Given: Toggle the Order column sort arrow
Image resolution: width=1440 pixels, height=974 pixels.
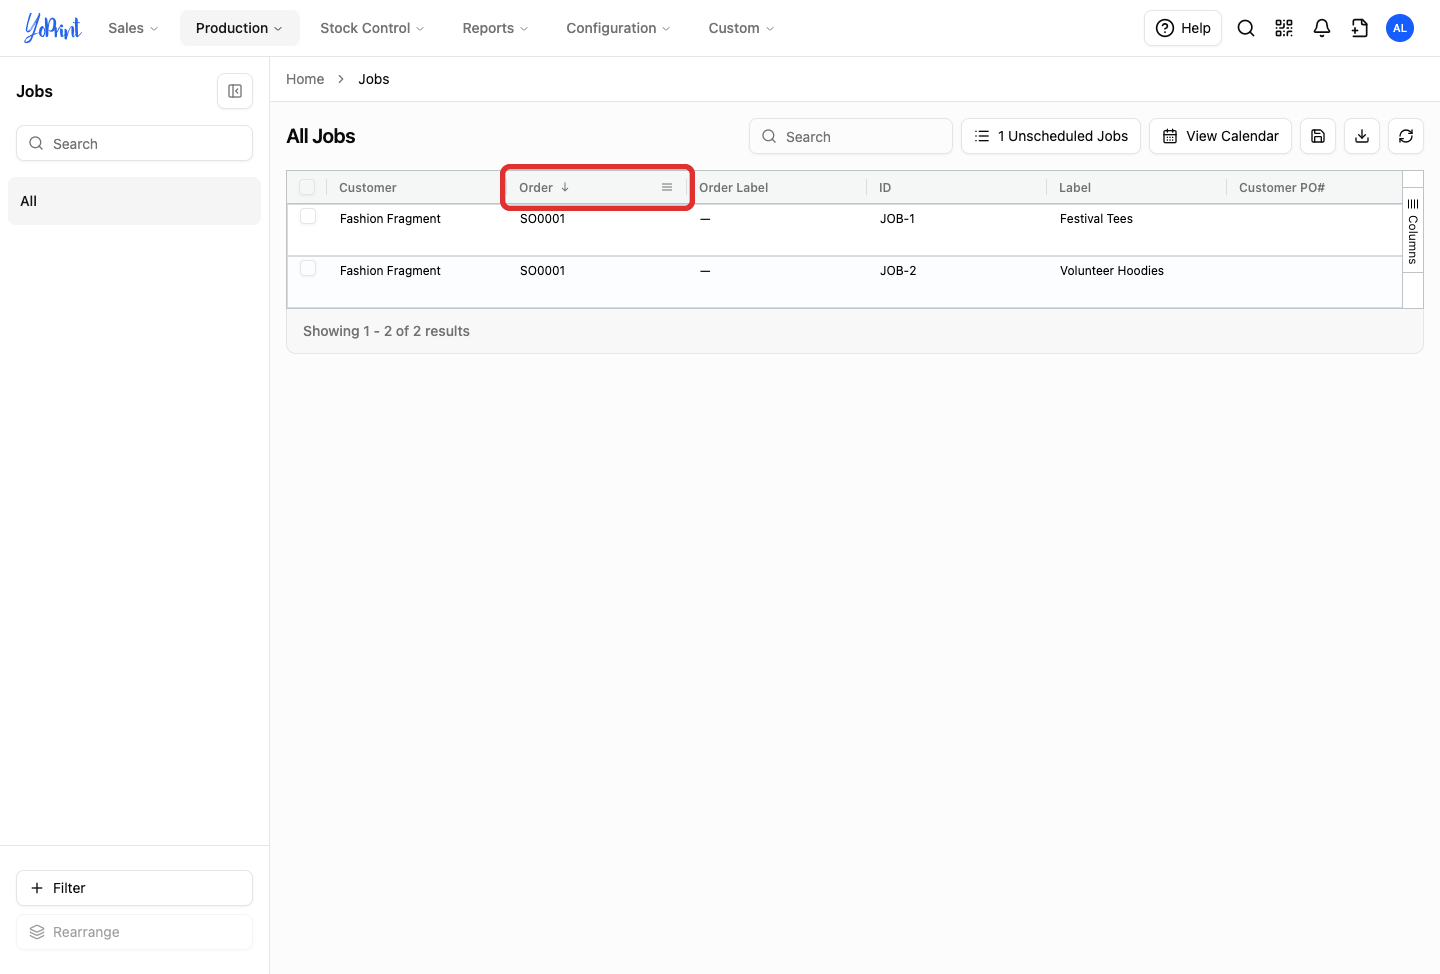Looking at the screenshot, I should [565, 187].
